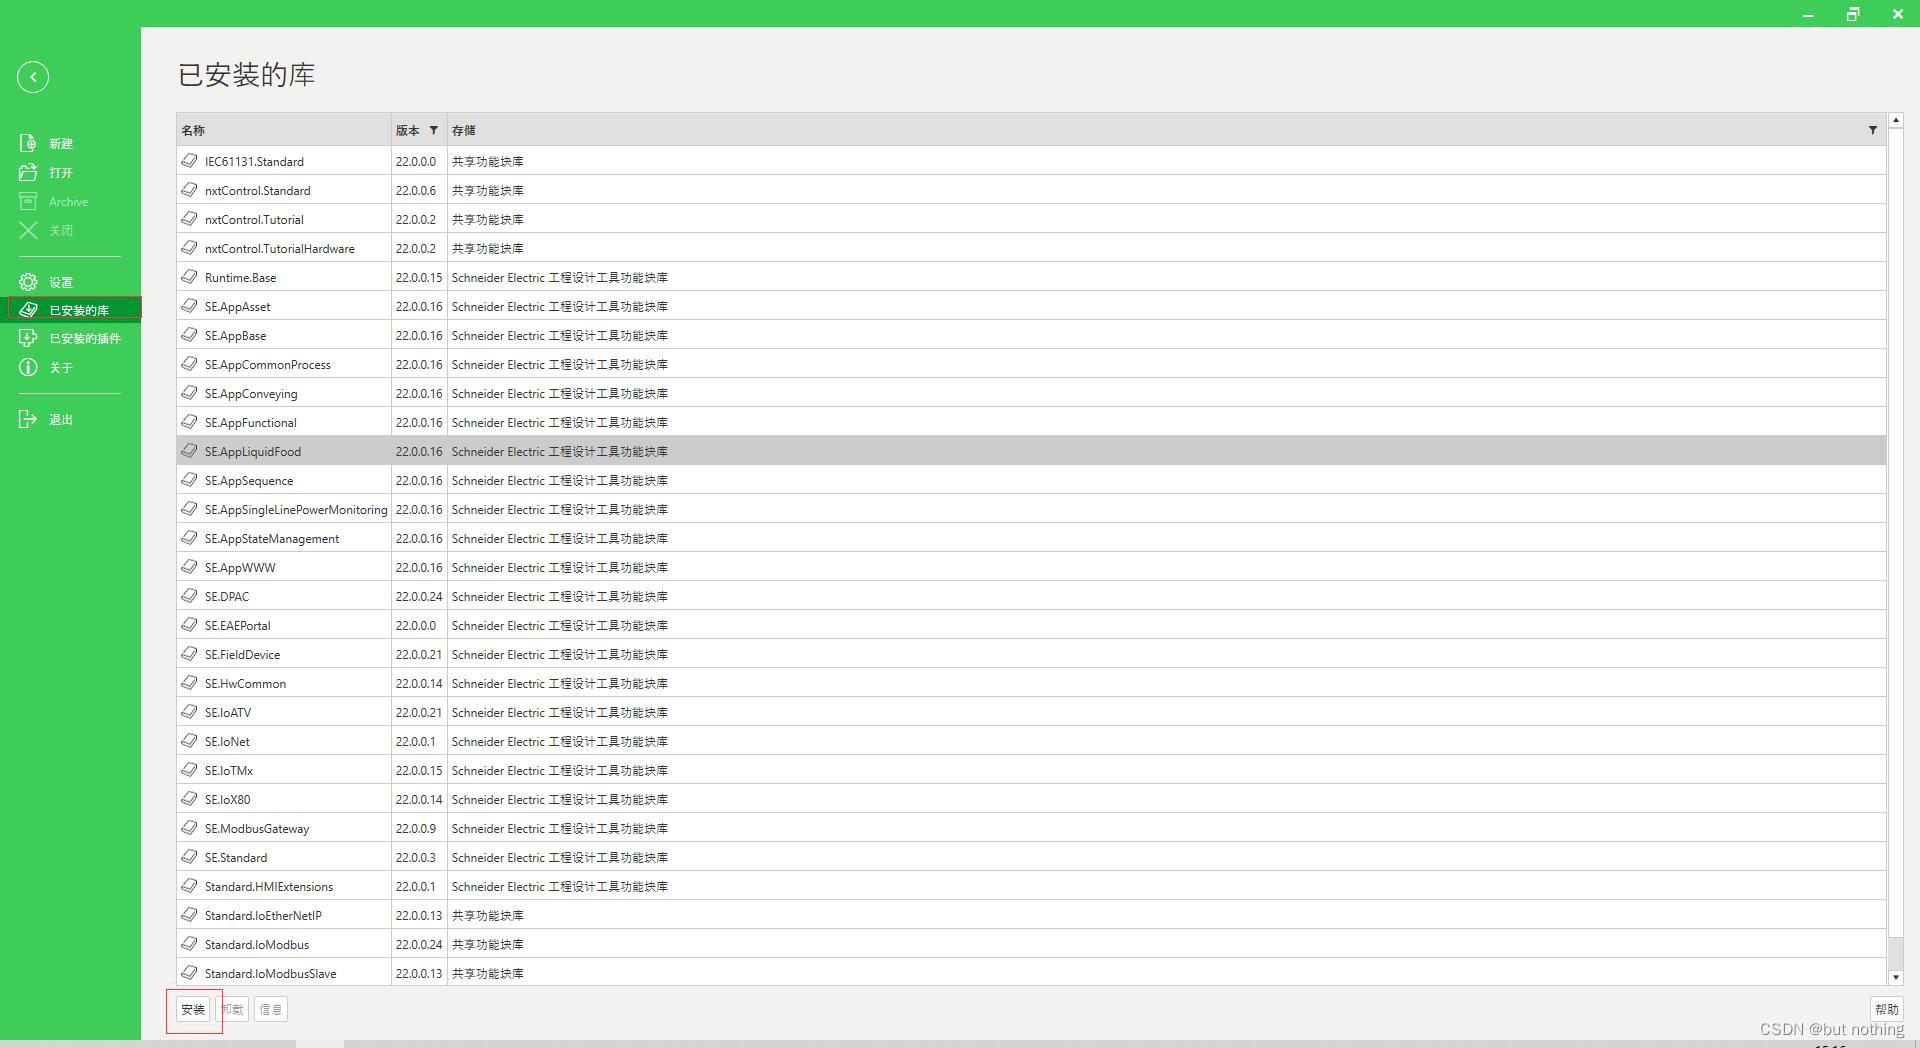The width and height of the screenshot is (1920, 1048).
Task: Click the About info icon in sidebar
Action: pyautogui.click(x=28, y=367)
